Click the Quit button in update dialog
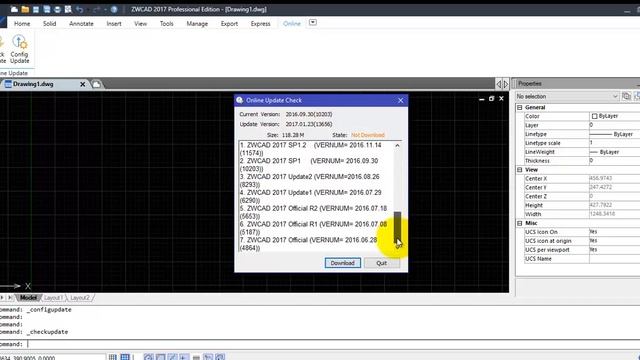Image resolution: width=640 pixels, height=360 pixels. pos(382,263)
